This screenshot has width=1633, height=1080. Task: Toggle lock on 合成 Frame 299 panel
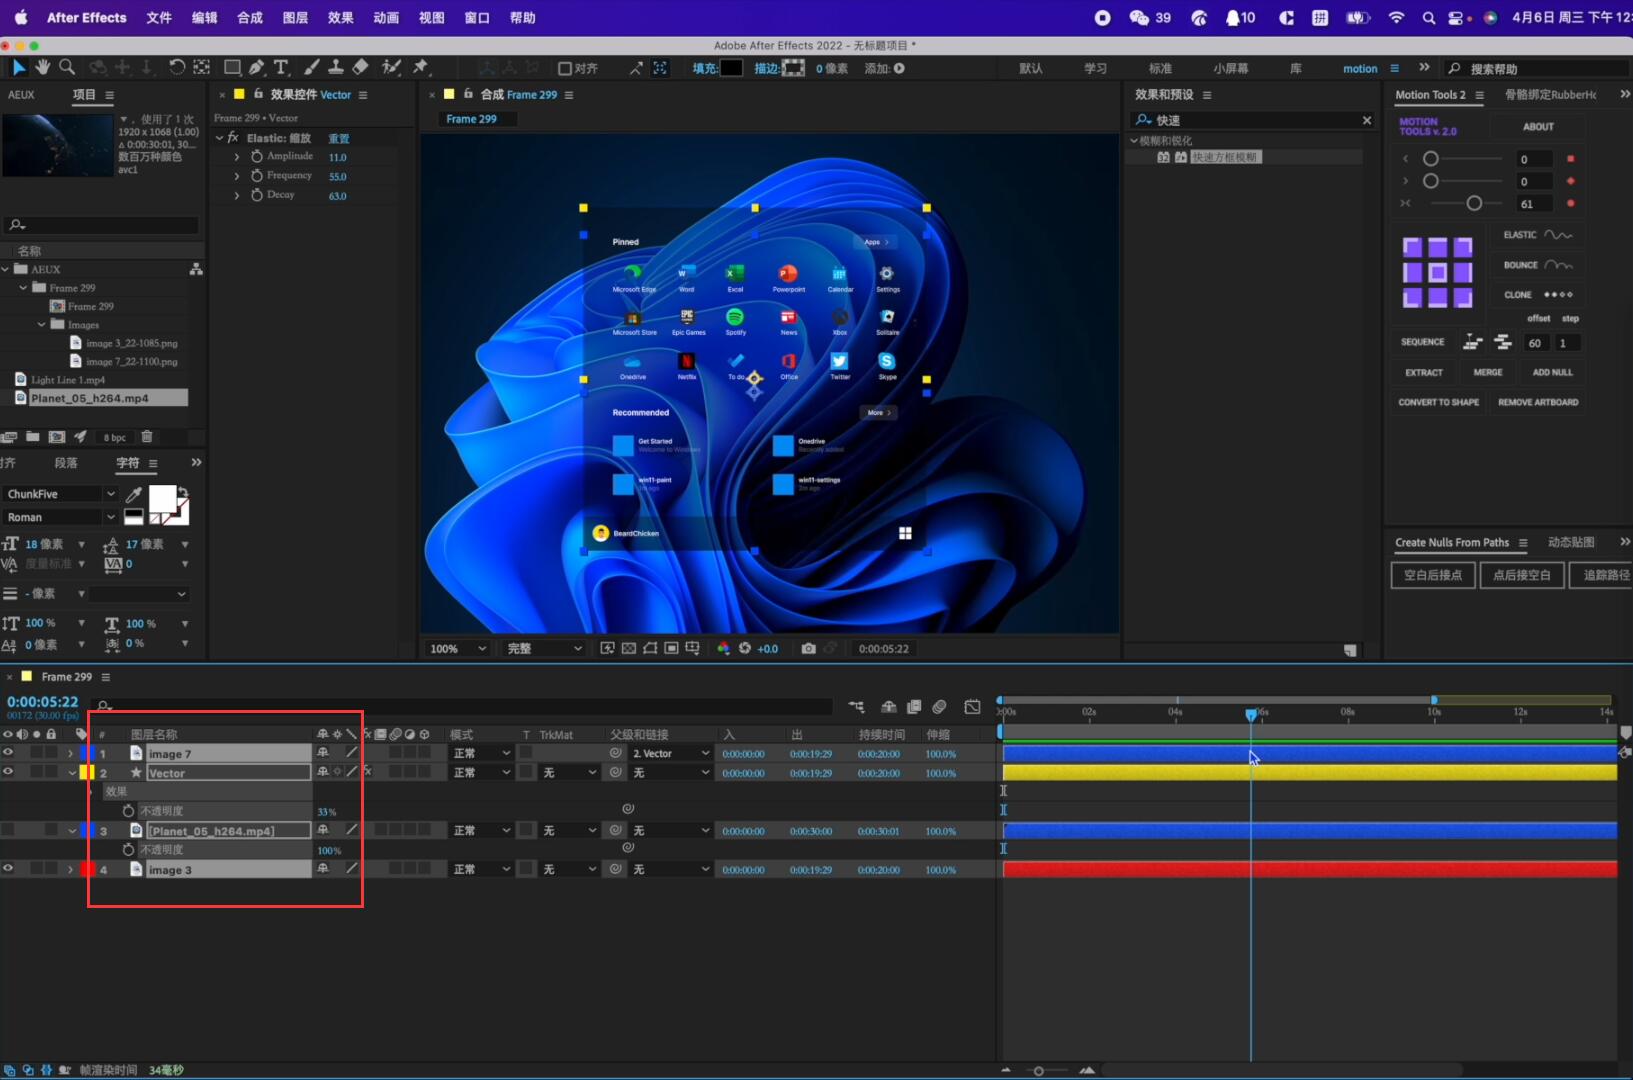[x=468, y=94]
